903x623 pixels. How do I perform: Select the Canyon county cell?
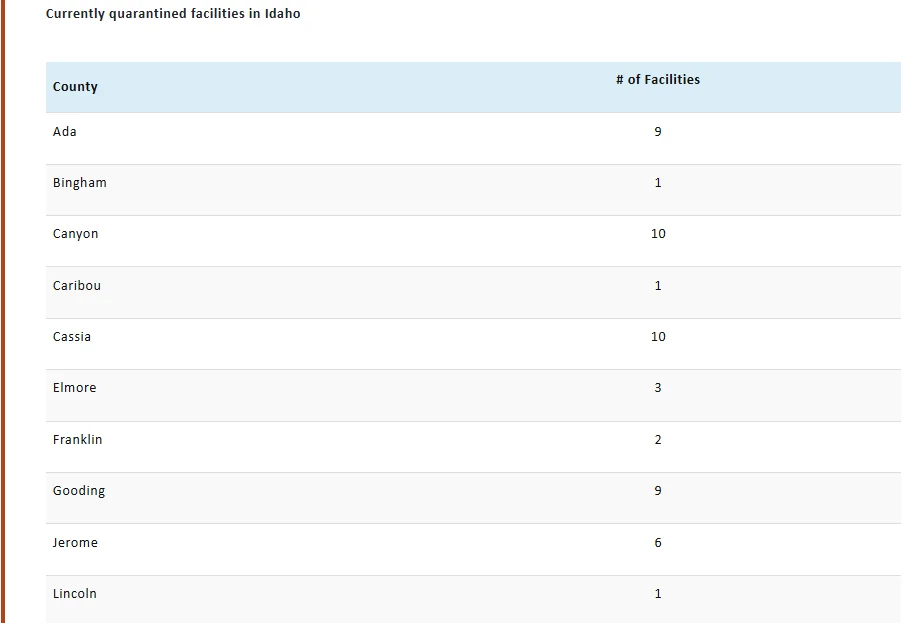(75, 234)
